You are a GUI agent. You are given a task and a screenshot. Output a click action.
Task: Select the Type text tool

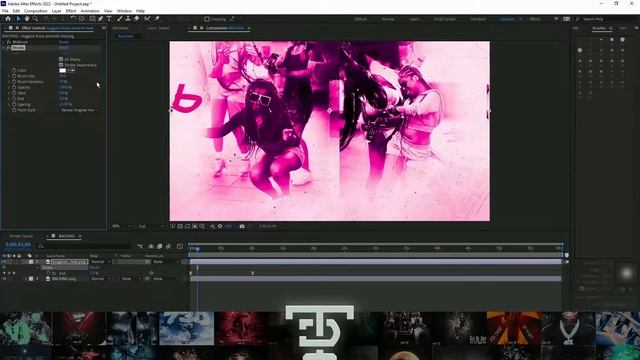point(109,19)
